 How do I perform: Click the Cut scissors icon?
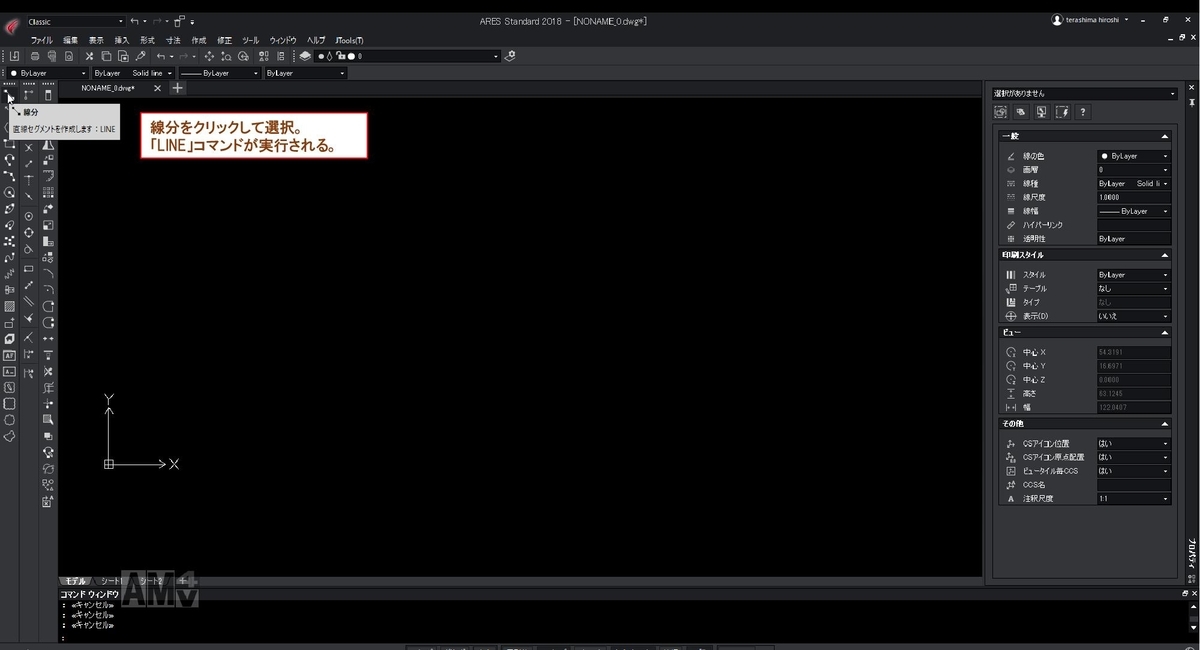(x=89, y=56)
